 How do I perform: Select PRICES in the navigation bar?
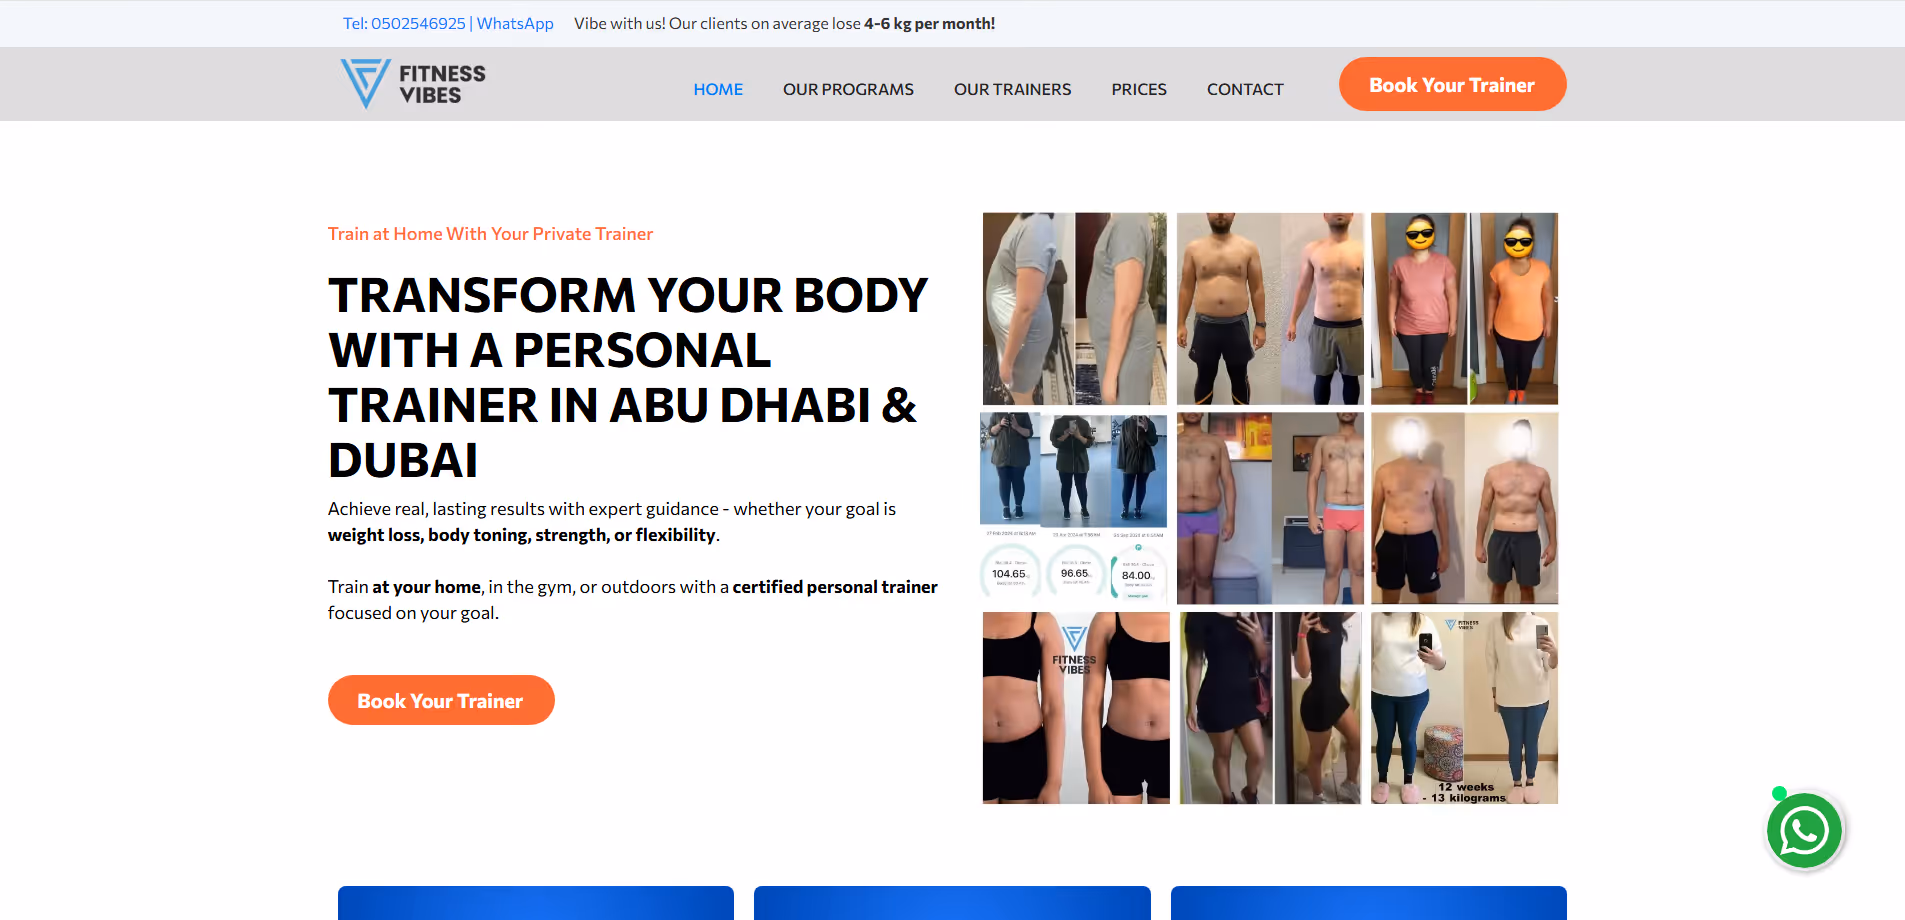point(1139,89)
